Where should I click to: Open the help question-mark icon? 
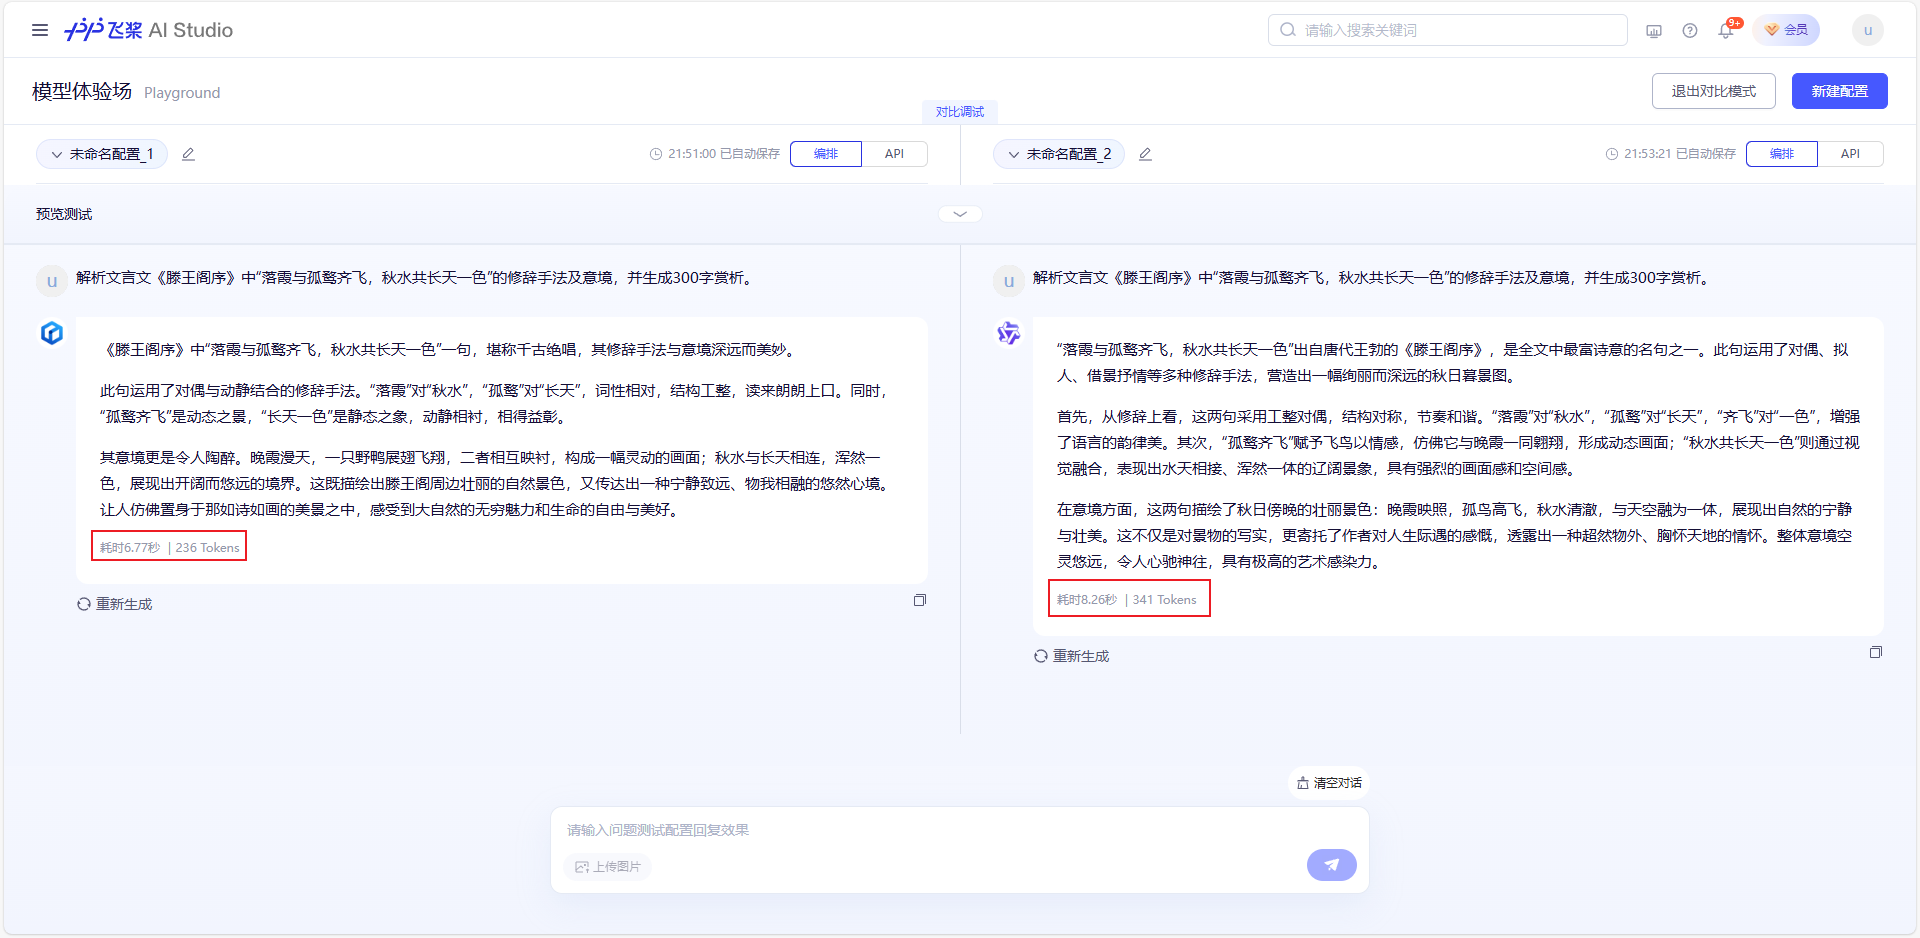coord(1690,31)
